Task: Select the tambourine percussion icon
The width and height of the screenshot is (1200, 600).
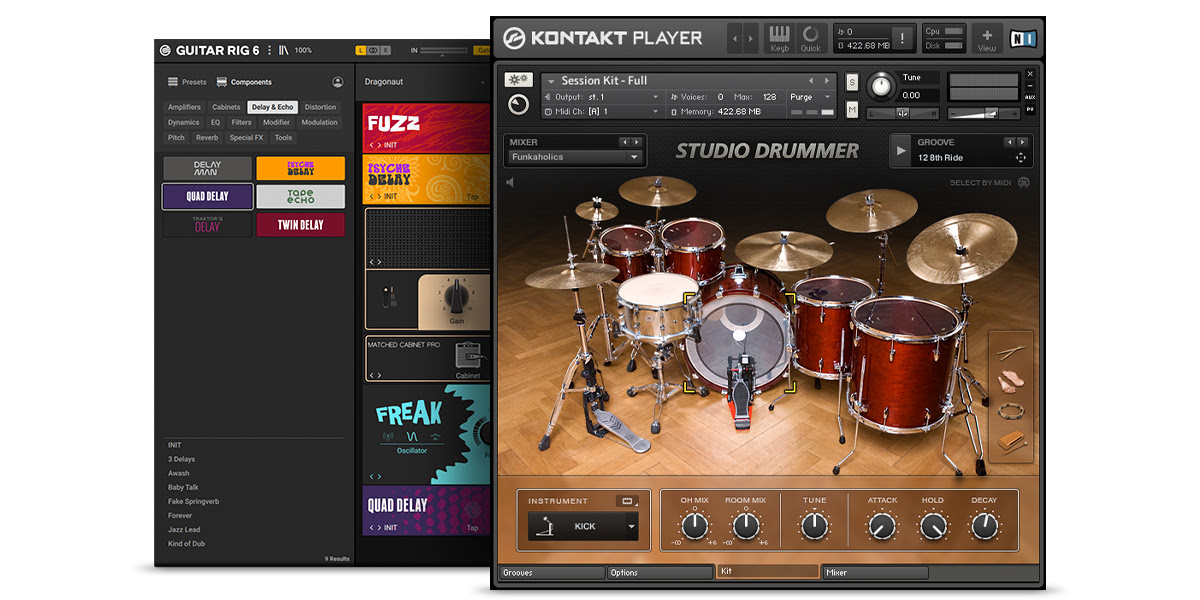Action: click(x=1012, y=410)
